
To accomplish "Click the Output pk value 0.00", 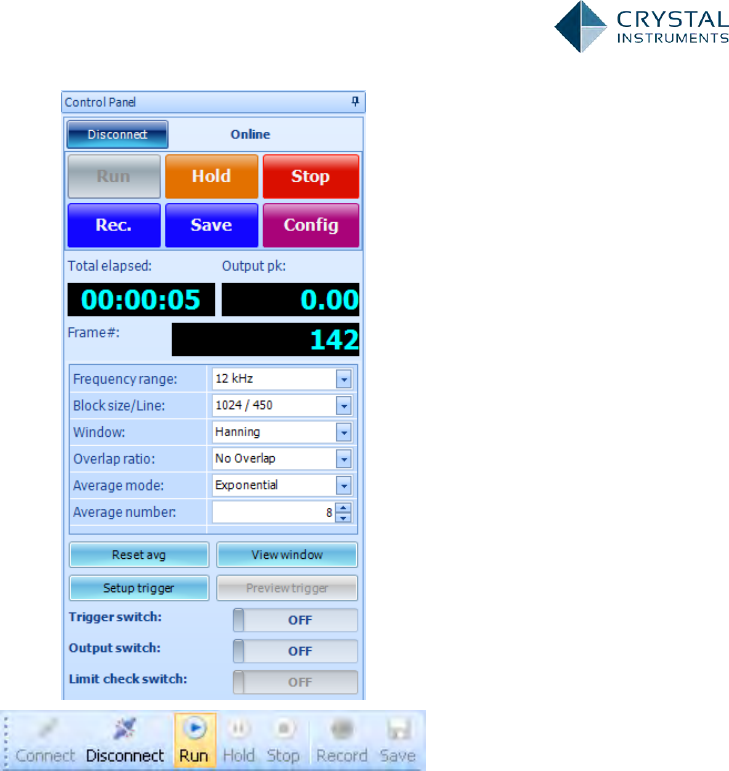I will coord(291,299).
